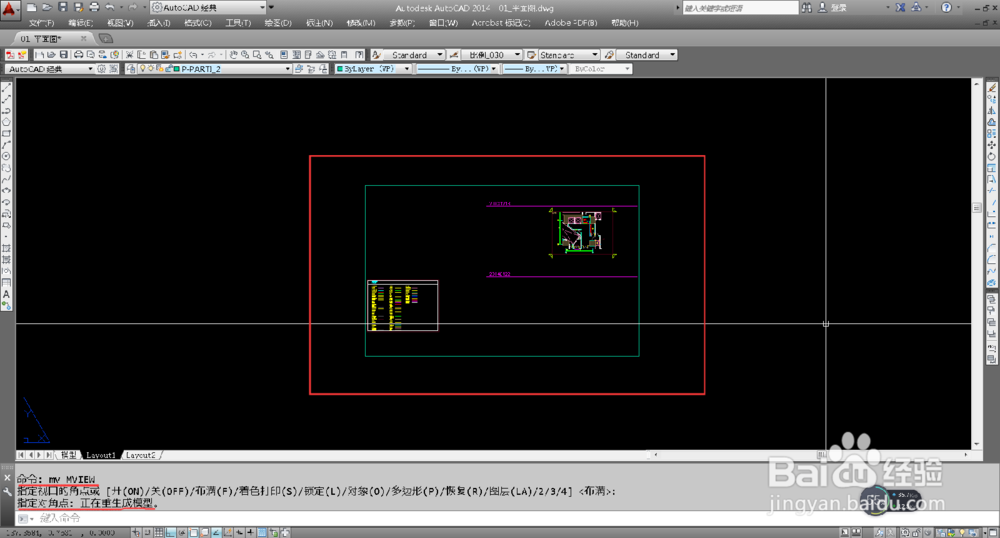Expand AutoCAD 经典 workspace dropdown in title bar

coord(262,8)
